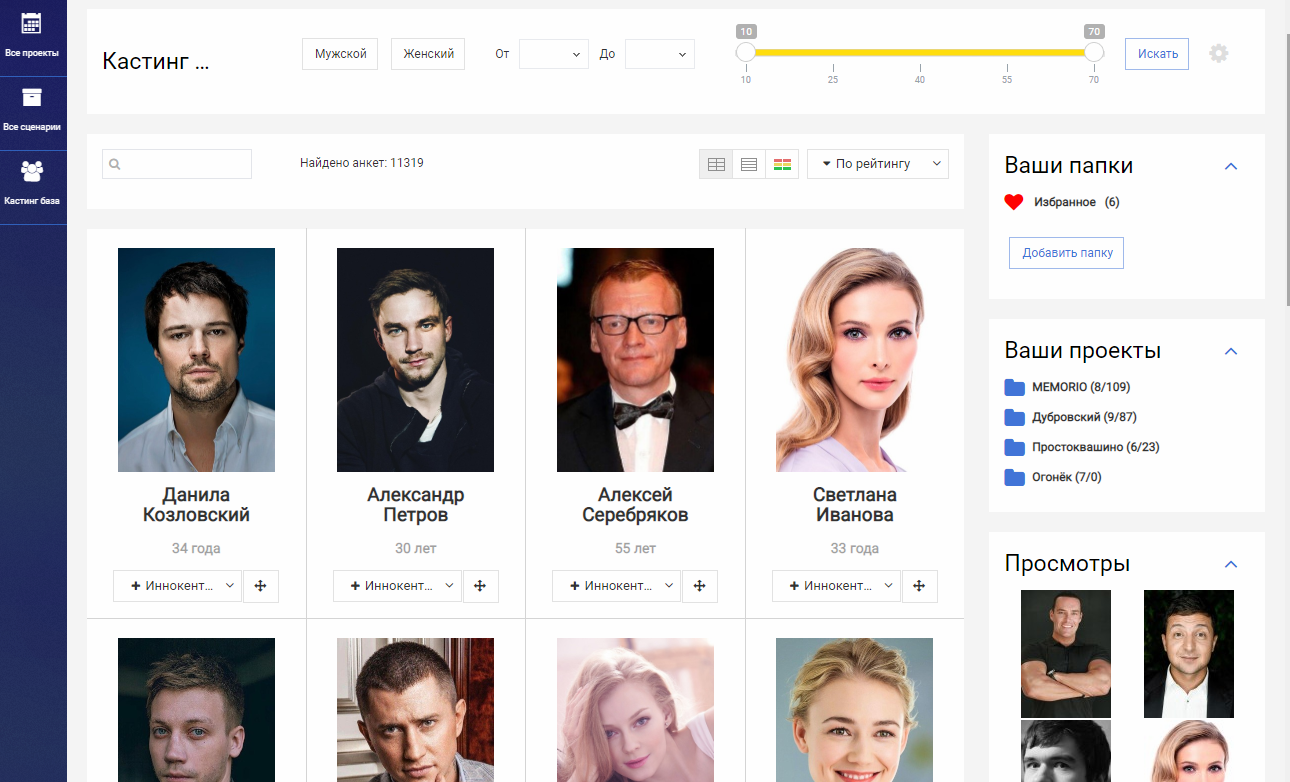The image size is (1290, 782).
Task: Collapse the 'Ваши проекты' panel
Action: click(1231, 351)
